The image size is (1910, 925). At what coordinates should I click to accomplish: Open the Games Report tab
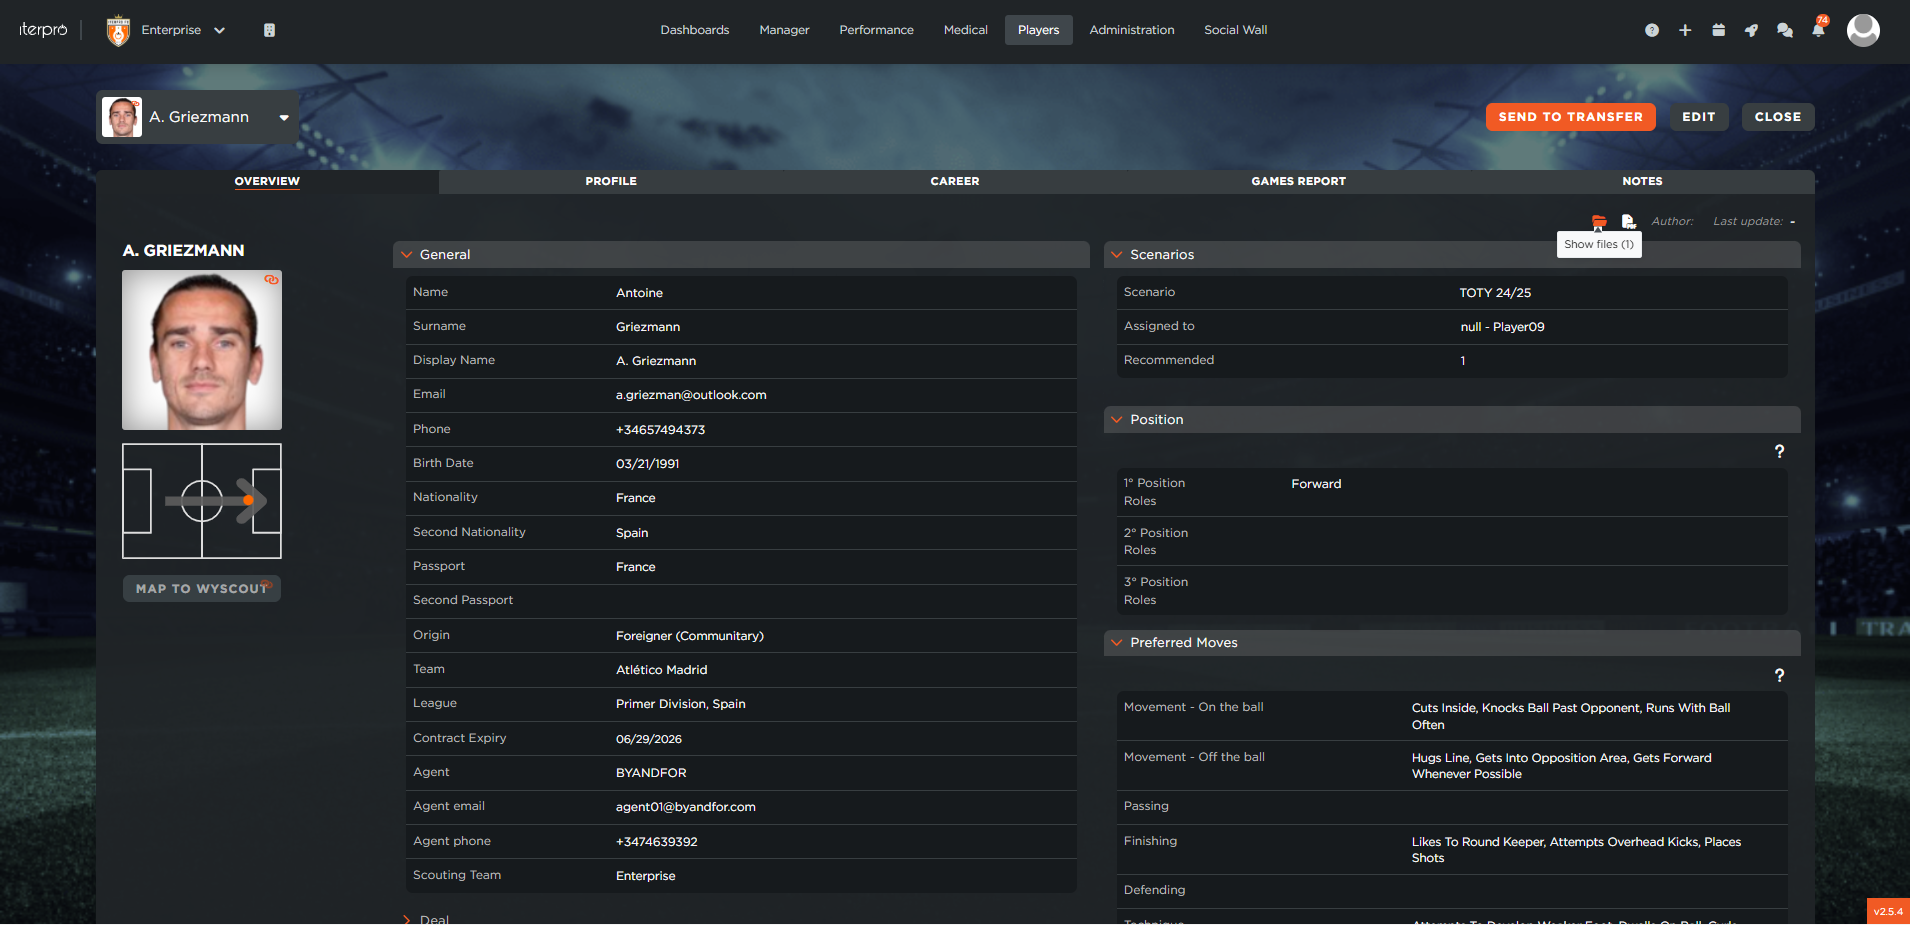point(1298,181)
